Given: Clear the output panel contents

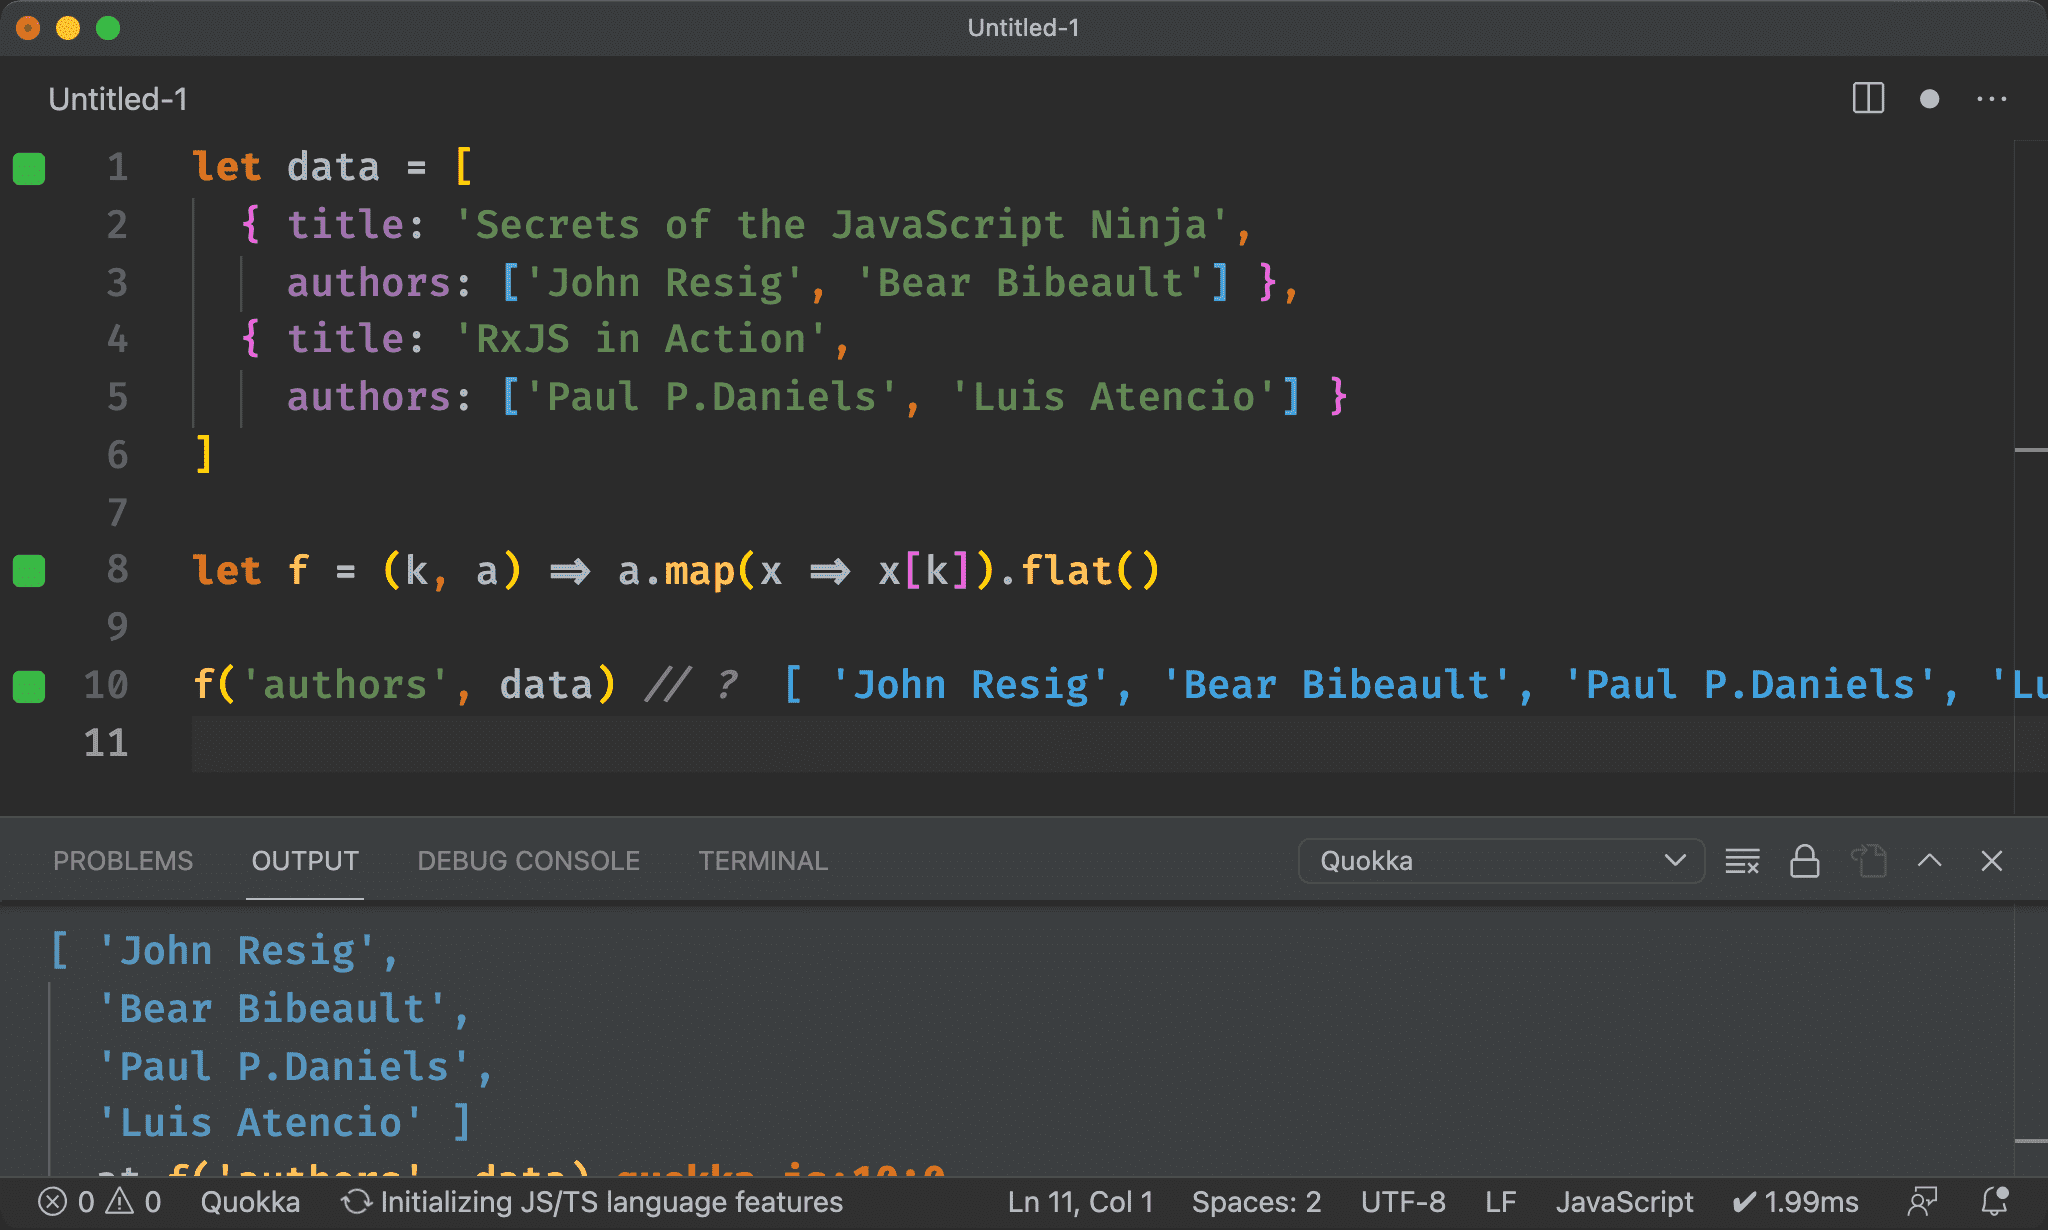Looking at the screenshot, I should (1742, 861).
